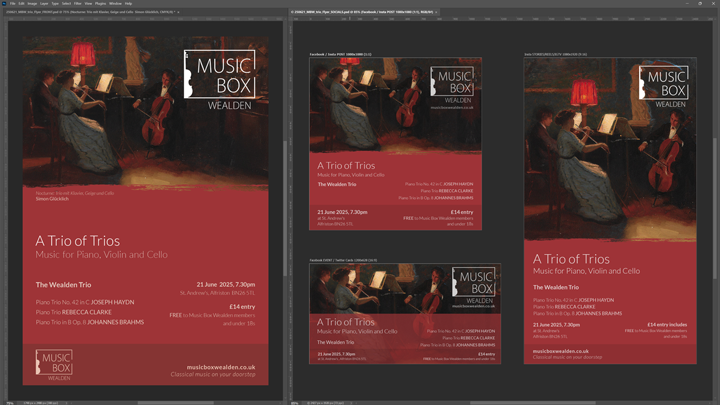Open the Help menu

point(129,3)
